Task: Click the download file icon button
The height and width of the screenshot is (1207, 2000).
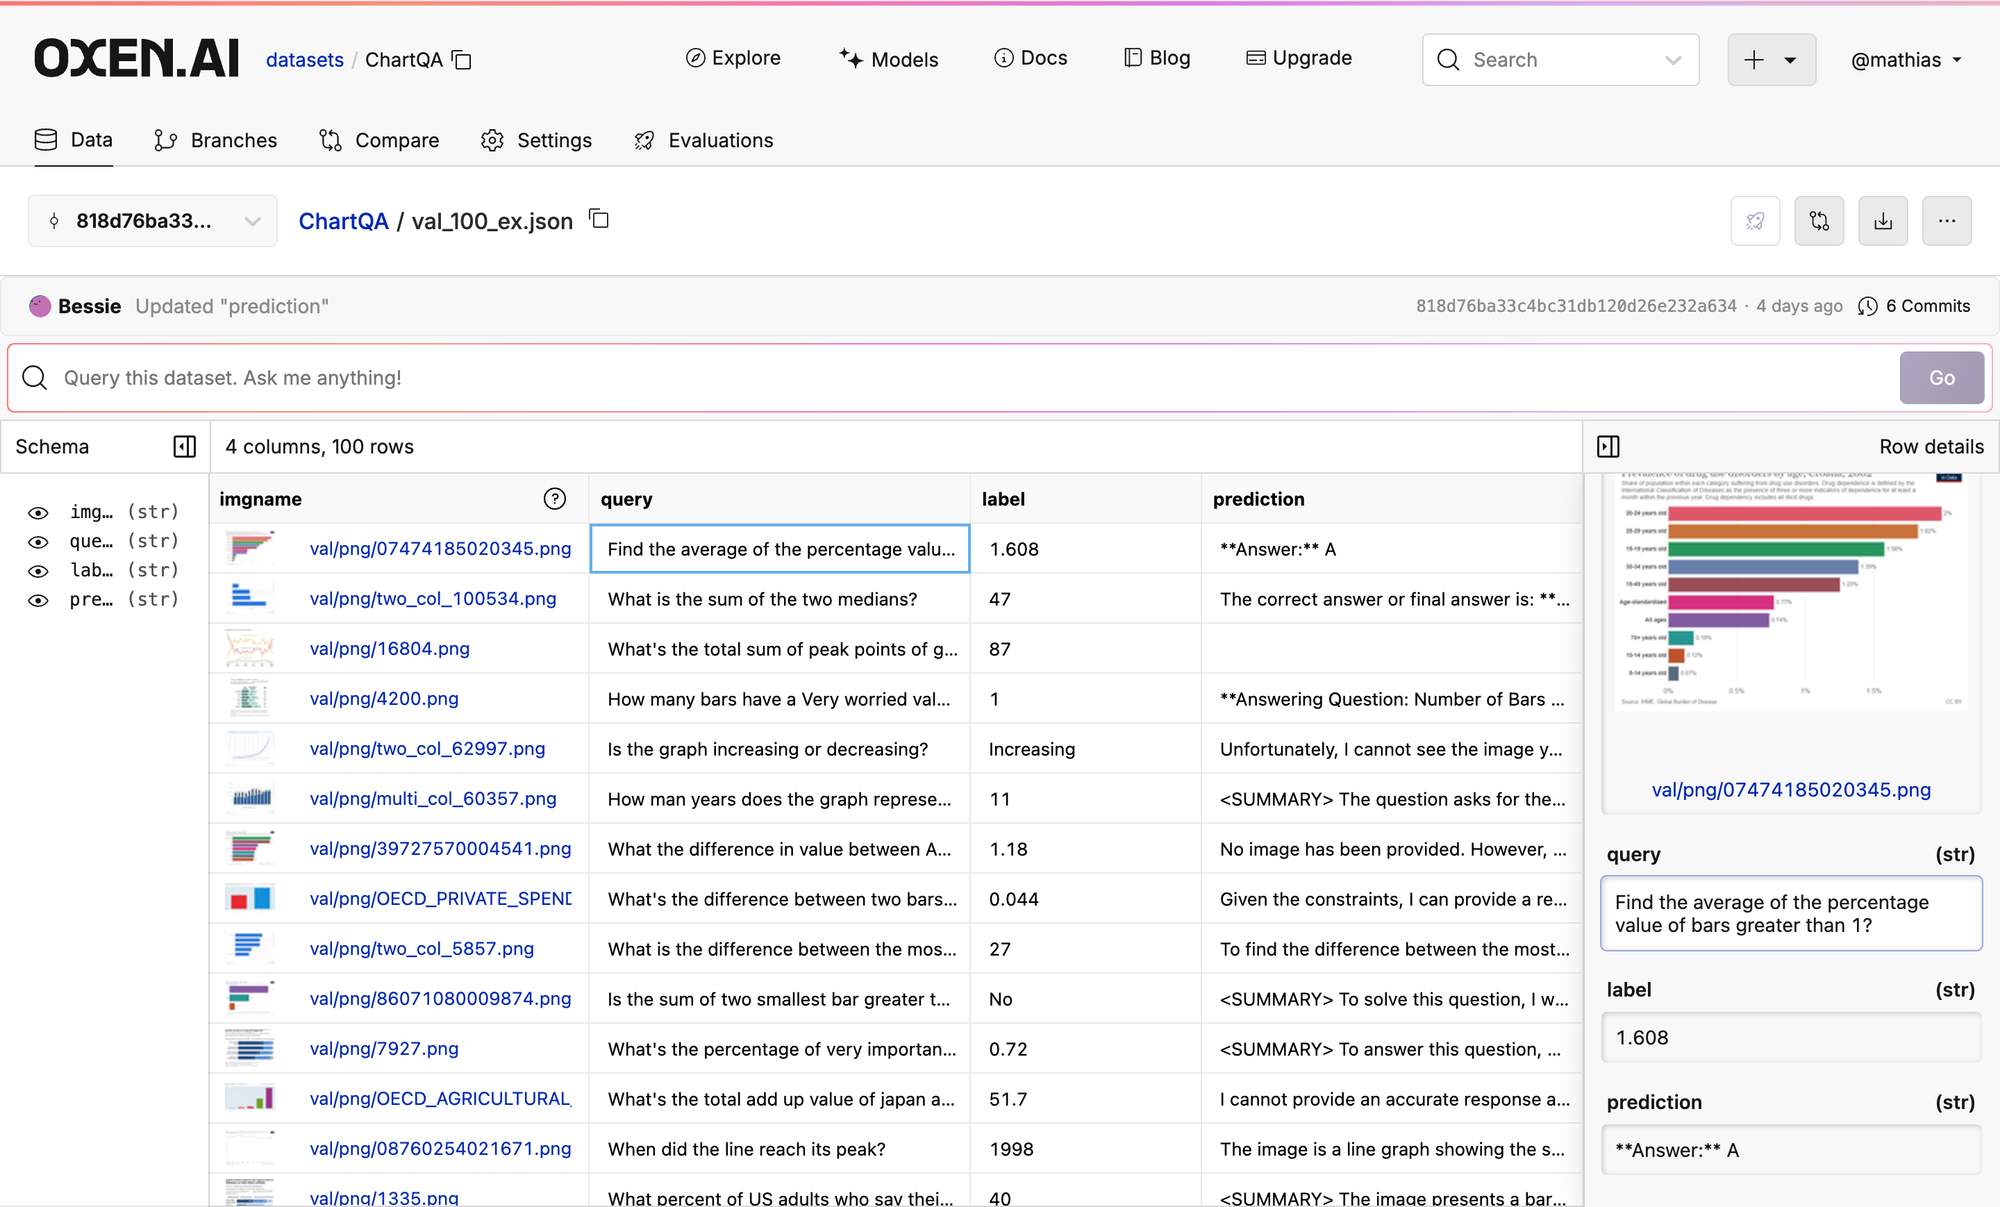Action: pos(1883,221)
